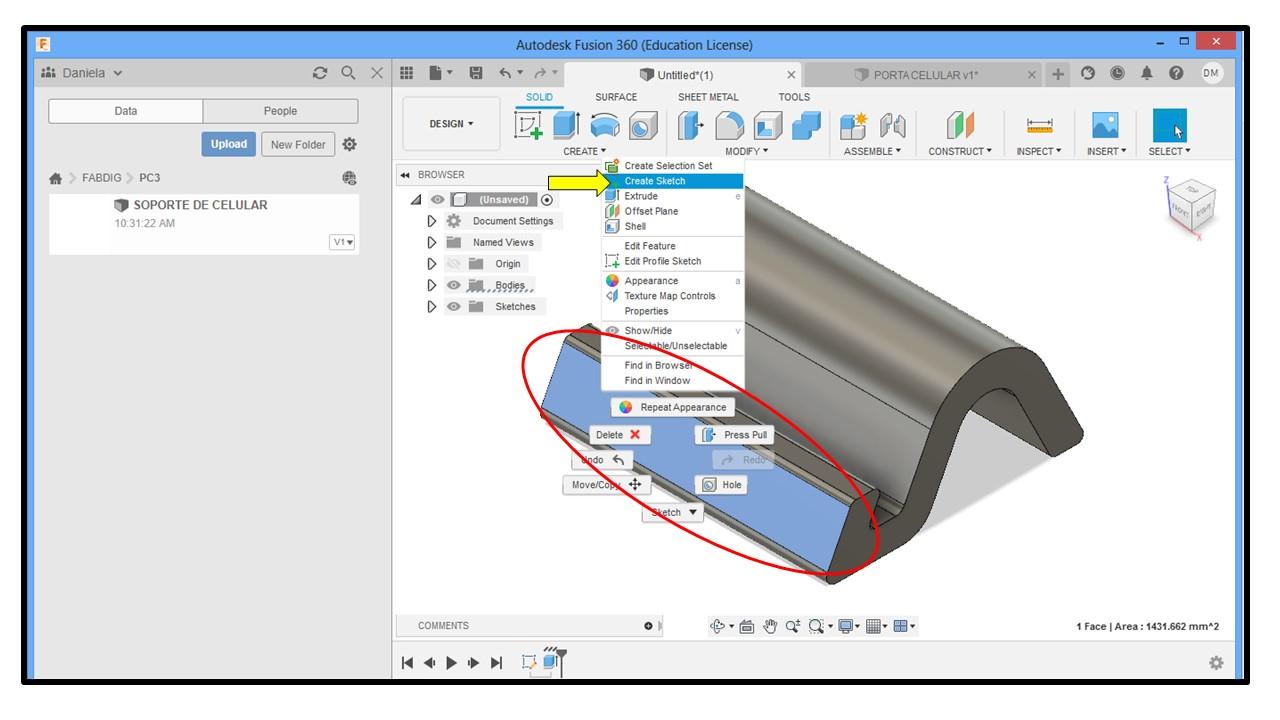Search in the data panel
This screenshot has width=1280, height=720.
click(348, 73)
